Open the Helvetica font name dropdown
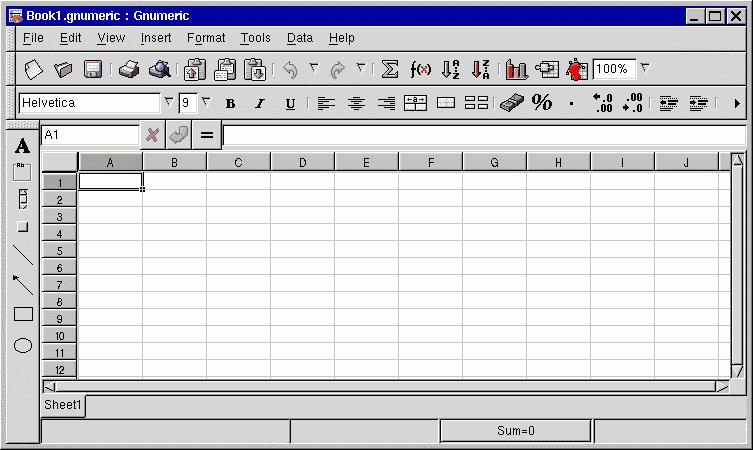This screenshot has width=753, height=450. point(168,102)
